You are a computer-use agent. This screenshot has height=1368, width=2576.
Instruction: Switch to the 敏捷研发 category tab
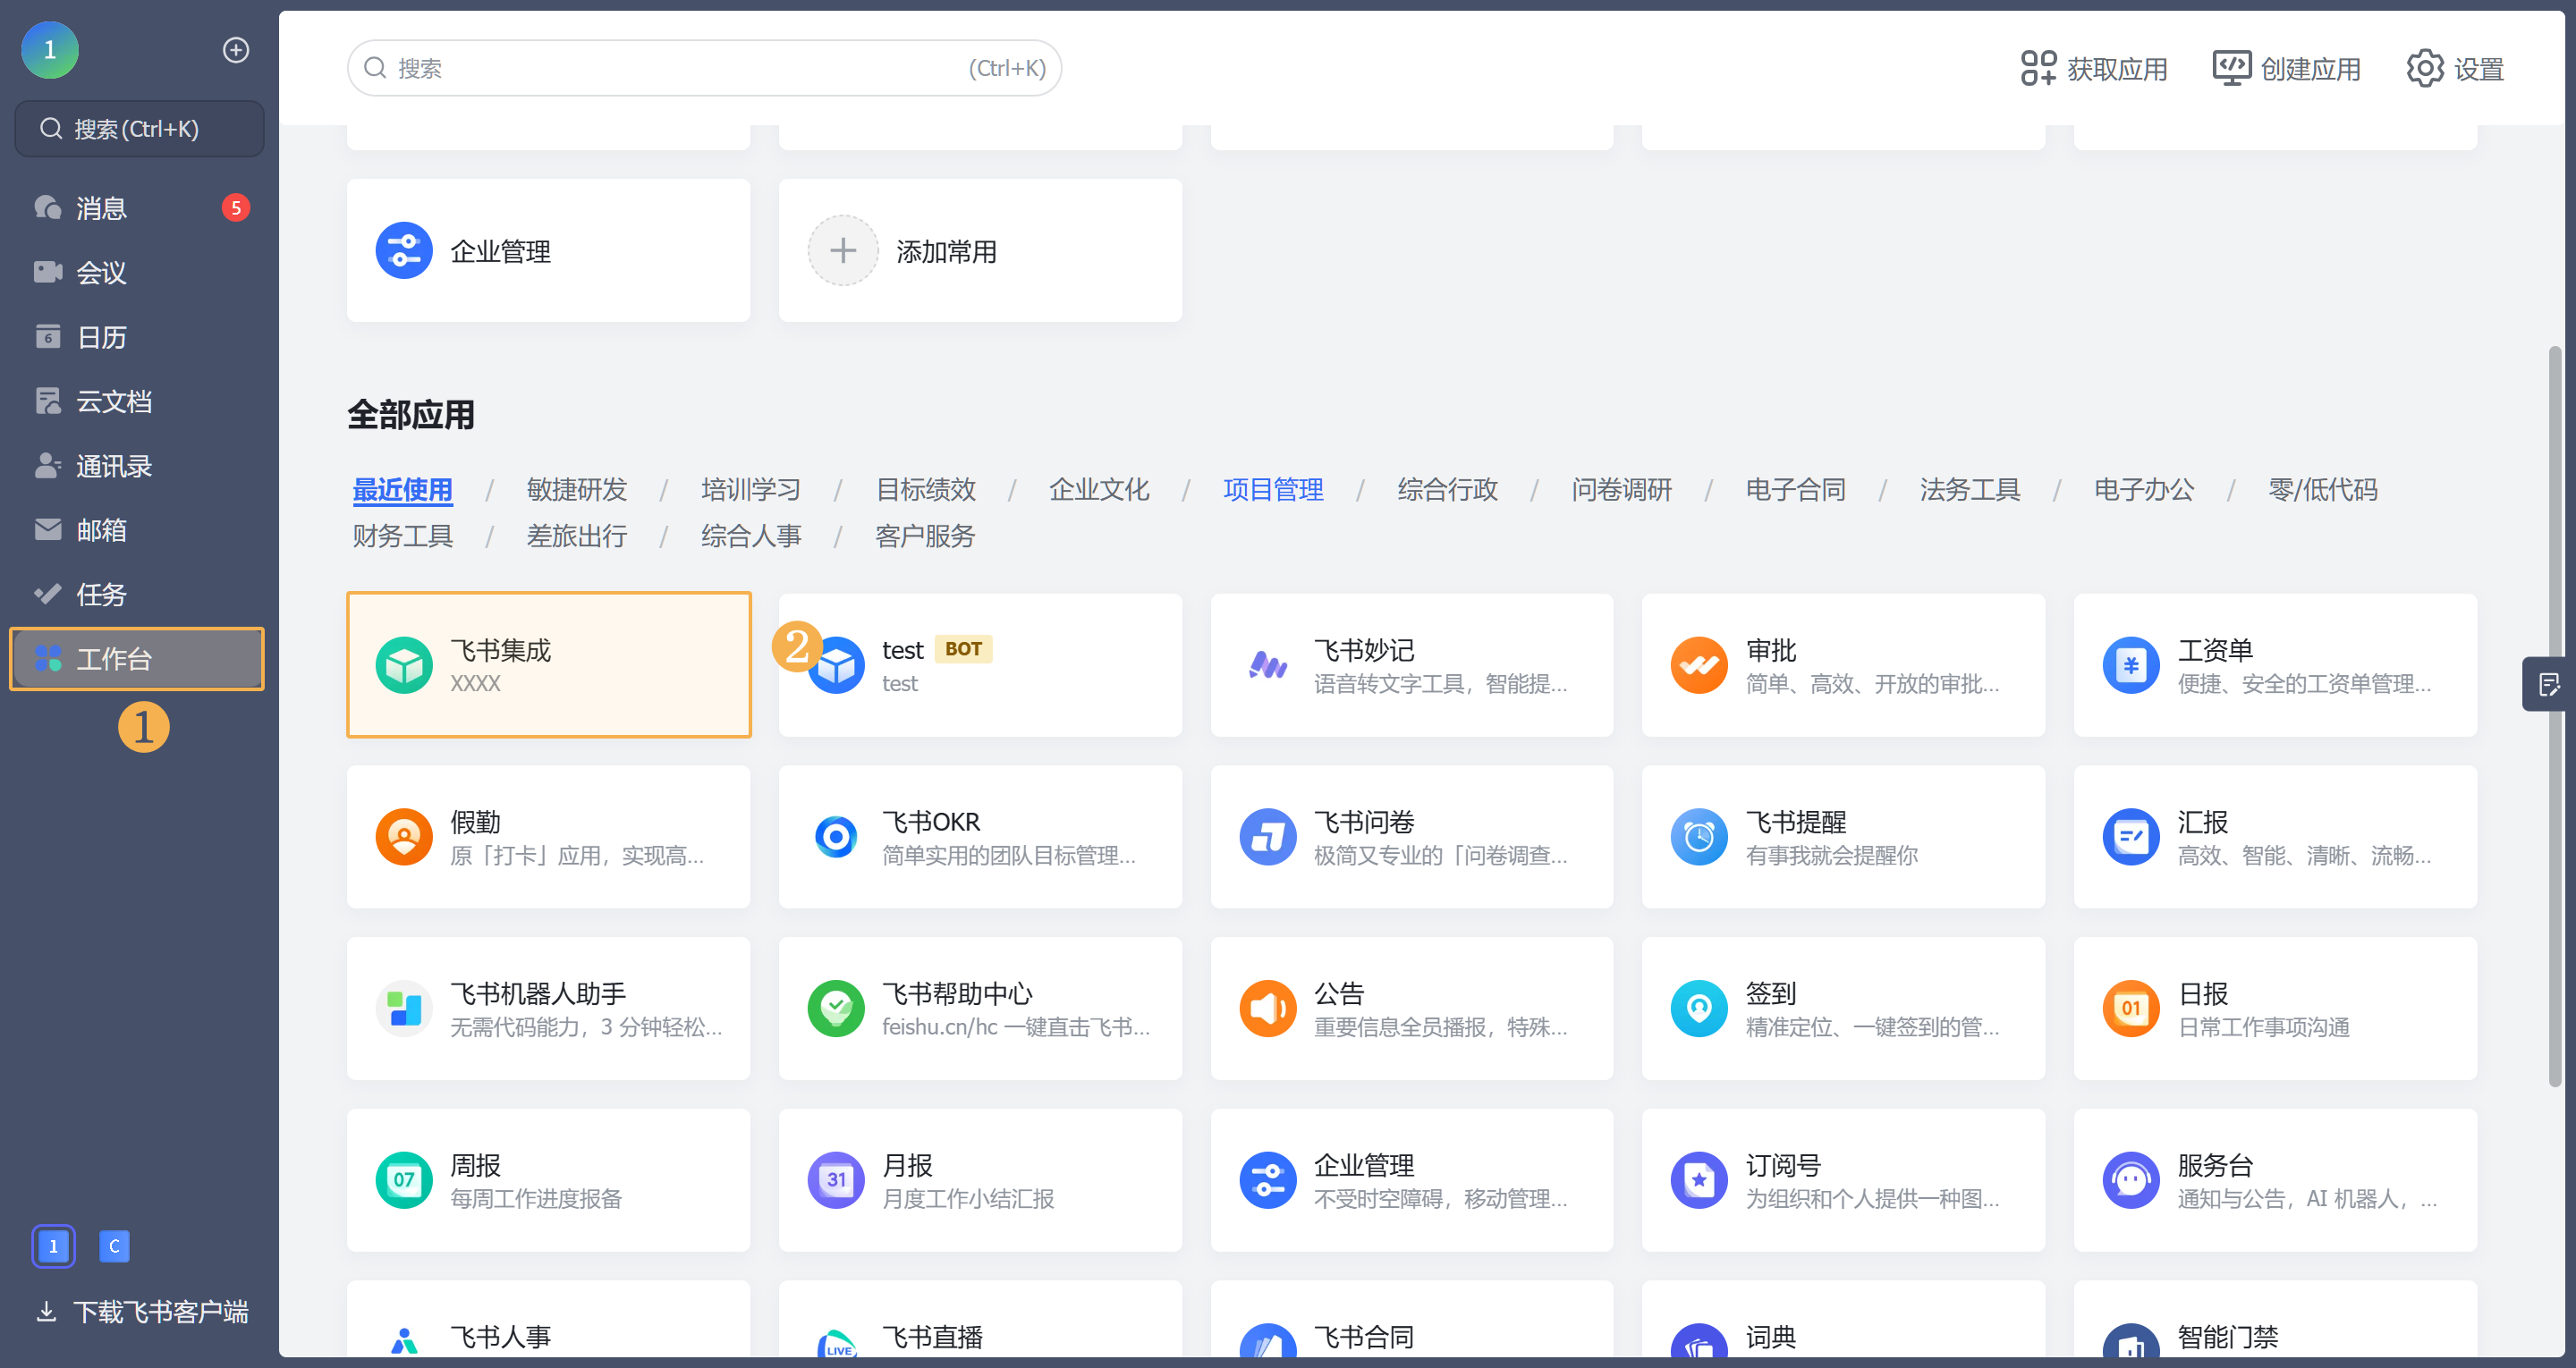pyautogui.click(x=576, y=489)
